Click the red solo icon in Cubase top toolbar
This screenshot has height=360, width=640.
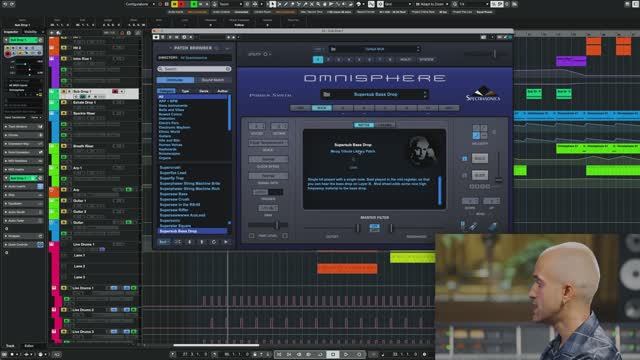pos(181,4)
